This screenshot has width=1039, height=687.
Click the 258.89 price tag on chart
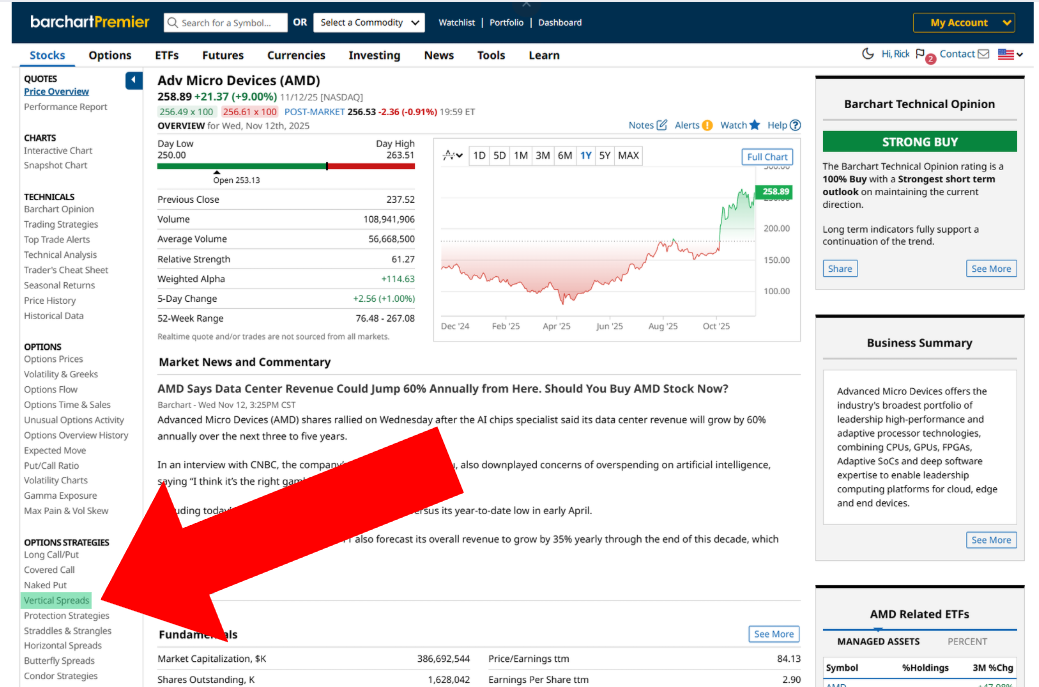point(775,192)
